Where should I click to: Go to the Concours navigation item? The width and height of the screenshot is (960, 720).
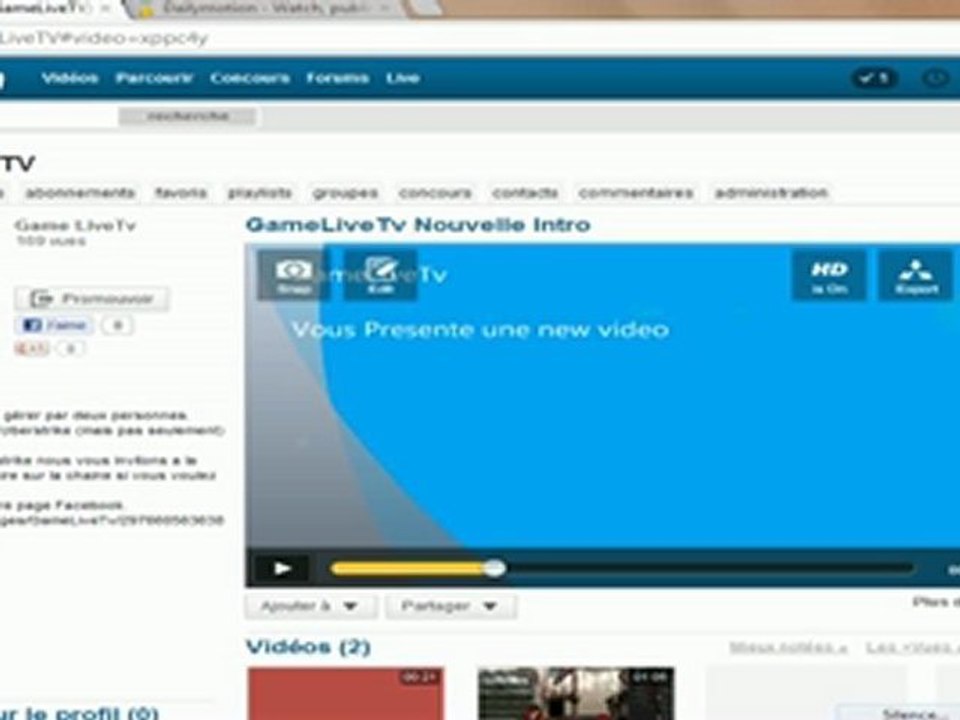(250, 78)
